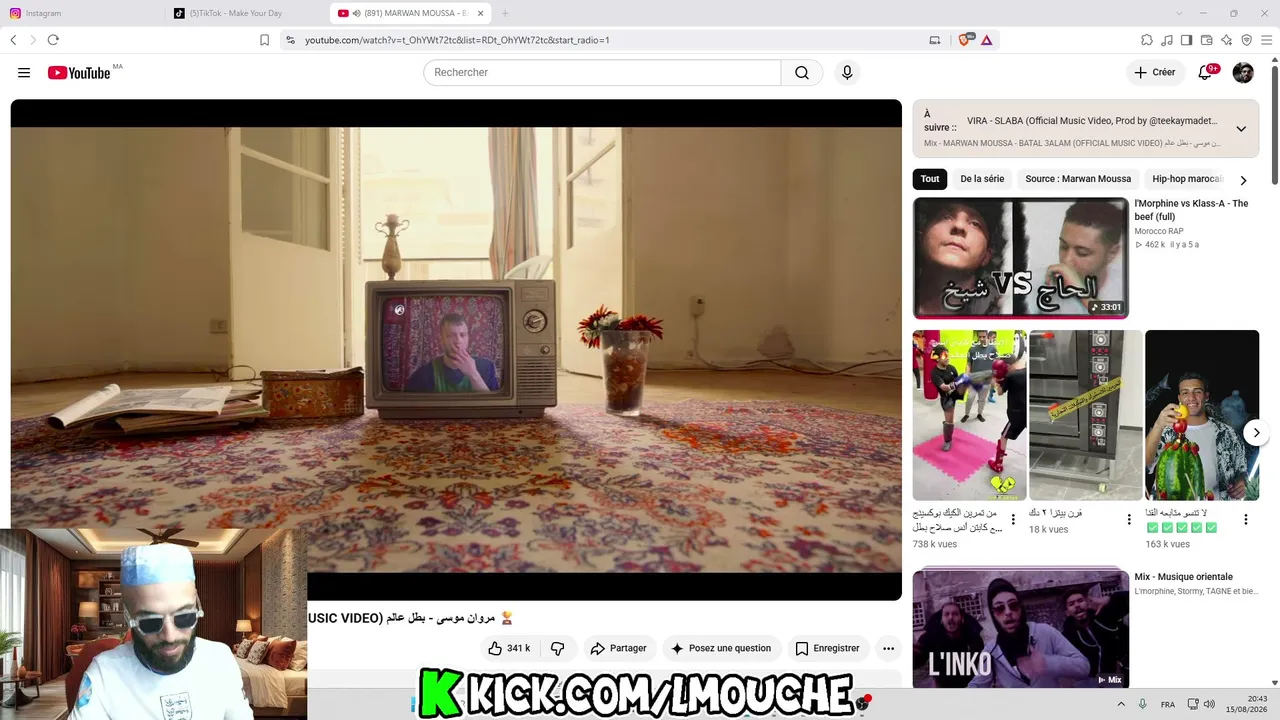
Task: Like the video with thumbs up
Action: tap(509, 648)
